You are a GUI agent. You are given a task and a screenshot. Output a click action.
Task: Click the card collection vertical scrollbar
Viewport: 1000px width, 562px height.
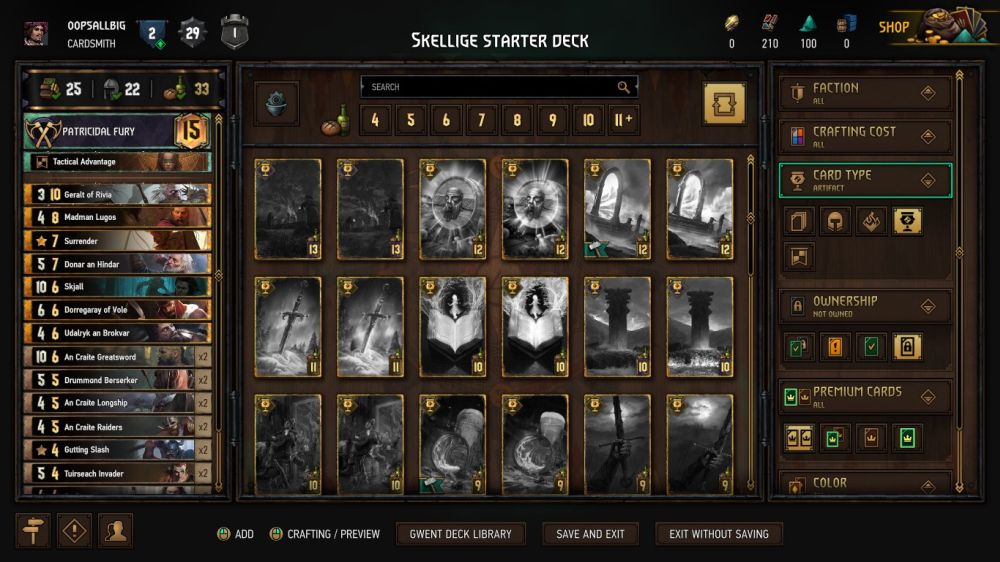pos(751,322)
